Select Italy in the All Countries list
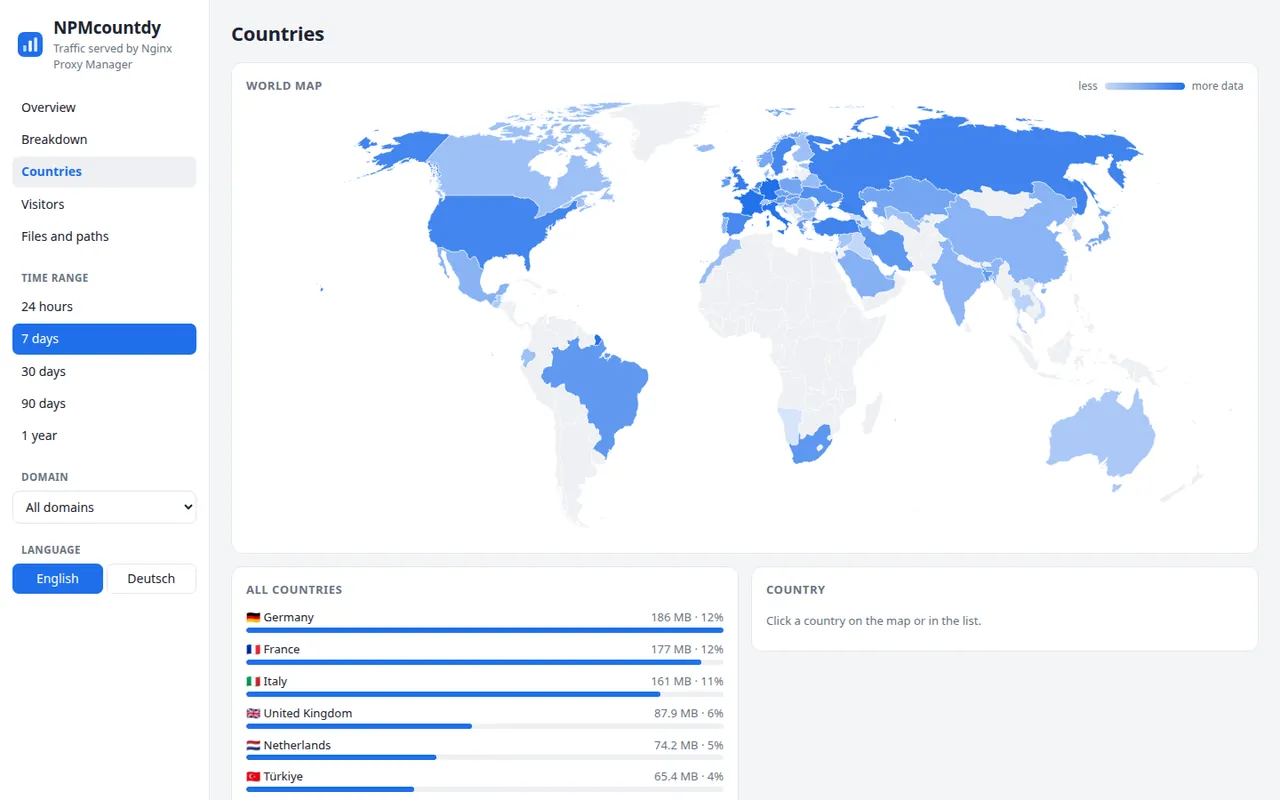The width and height of the screenshot is (1280, 800). (x=485, y=686)
